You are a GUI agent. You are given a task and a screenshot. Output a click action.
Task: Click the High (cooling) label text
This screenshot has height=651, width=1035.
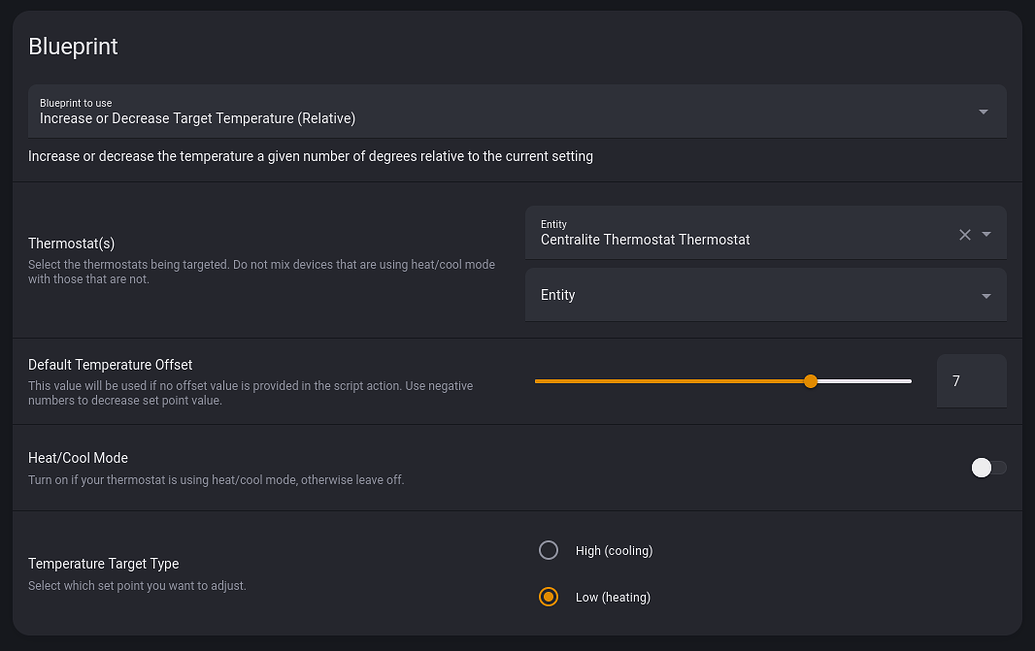click(613, 550)
